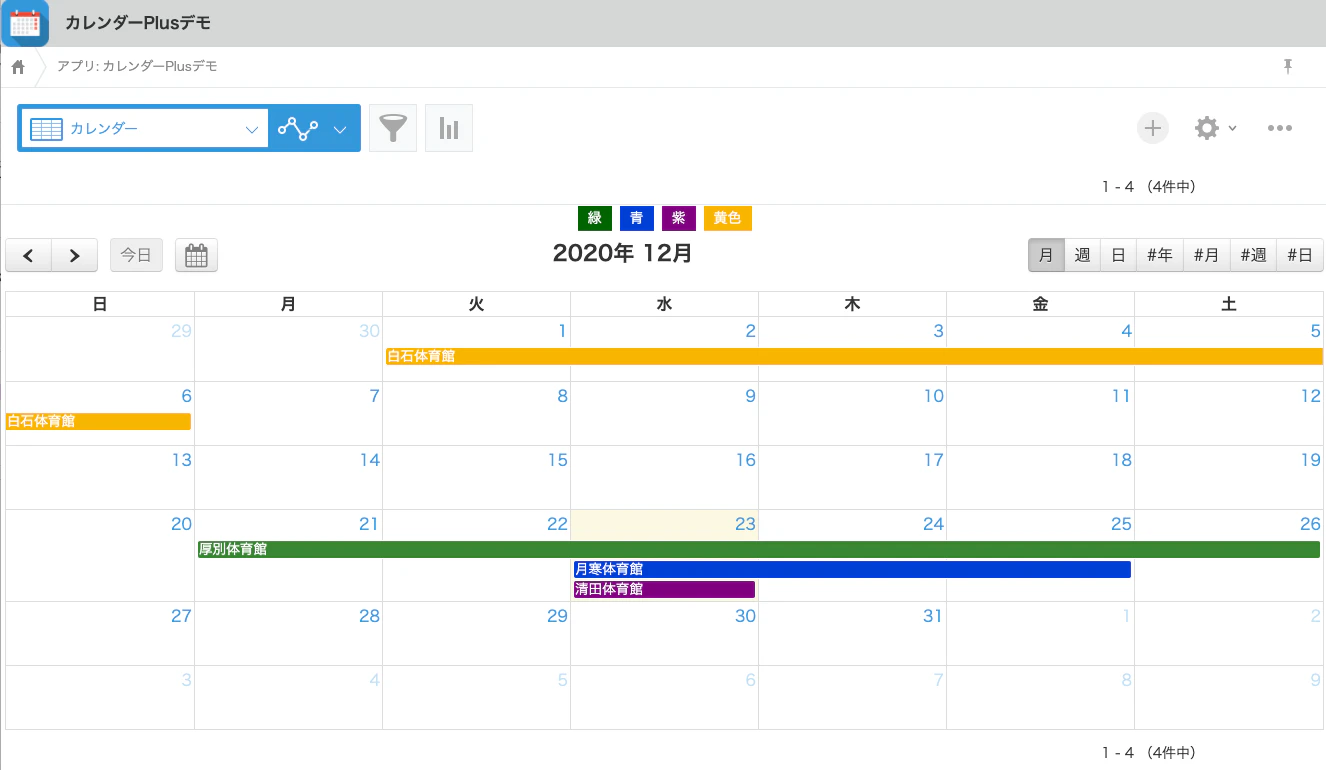The width and height of the screenshot is (1326, 770).
Task: Open the filter funnel icon
Action: click(393, 128)
